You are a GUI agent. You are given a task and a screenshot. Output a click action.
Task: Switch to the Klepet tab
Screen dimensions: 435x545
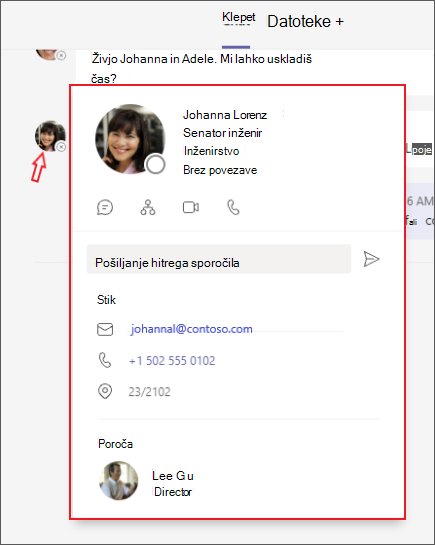click(x=239, y=17)
